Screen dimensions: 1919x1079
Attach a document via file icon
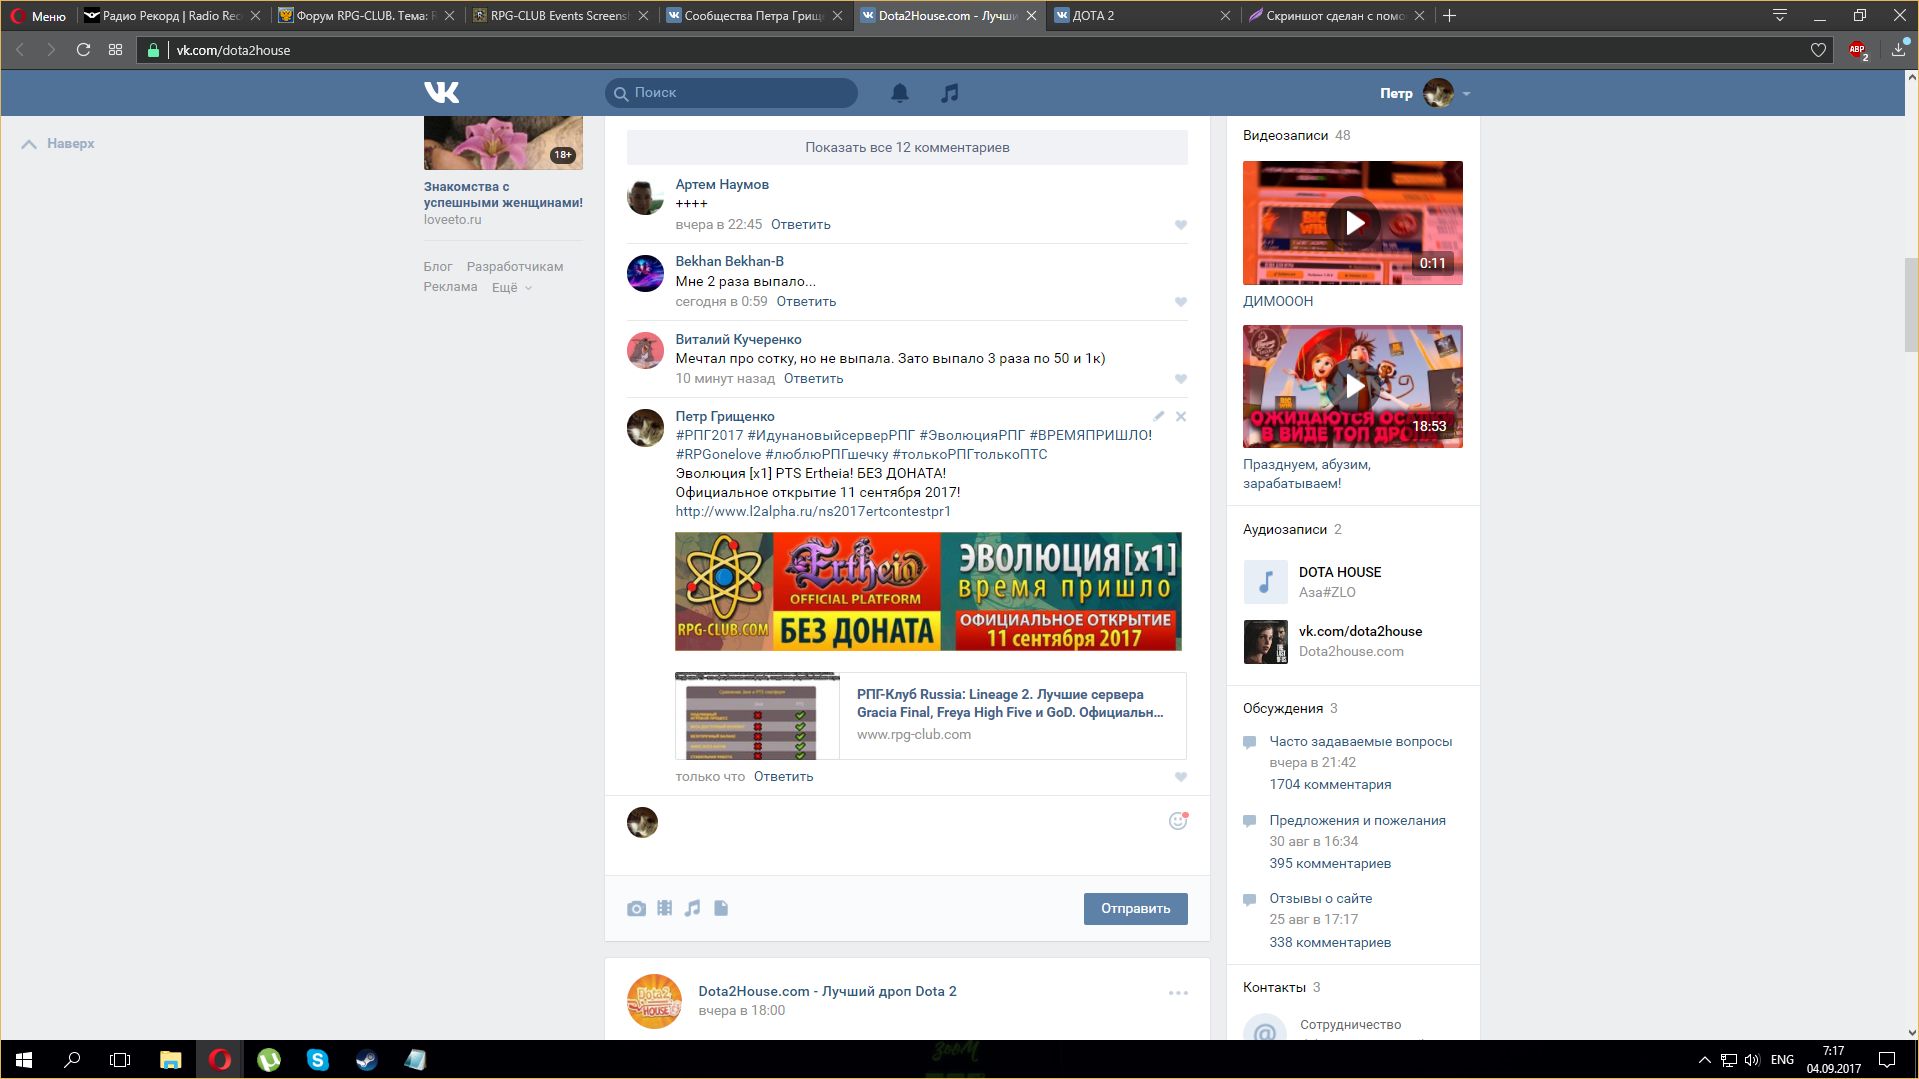(721, 908)
